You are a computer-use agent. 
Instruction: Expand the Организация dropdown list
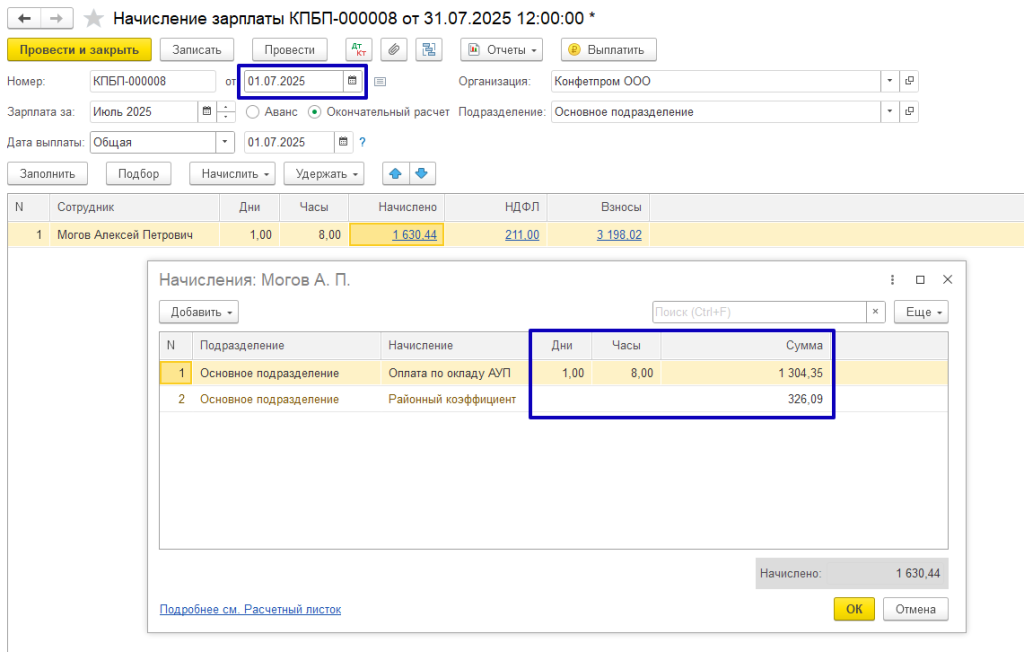(x=889, y=81)
